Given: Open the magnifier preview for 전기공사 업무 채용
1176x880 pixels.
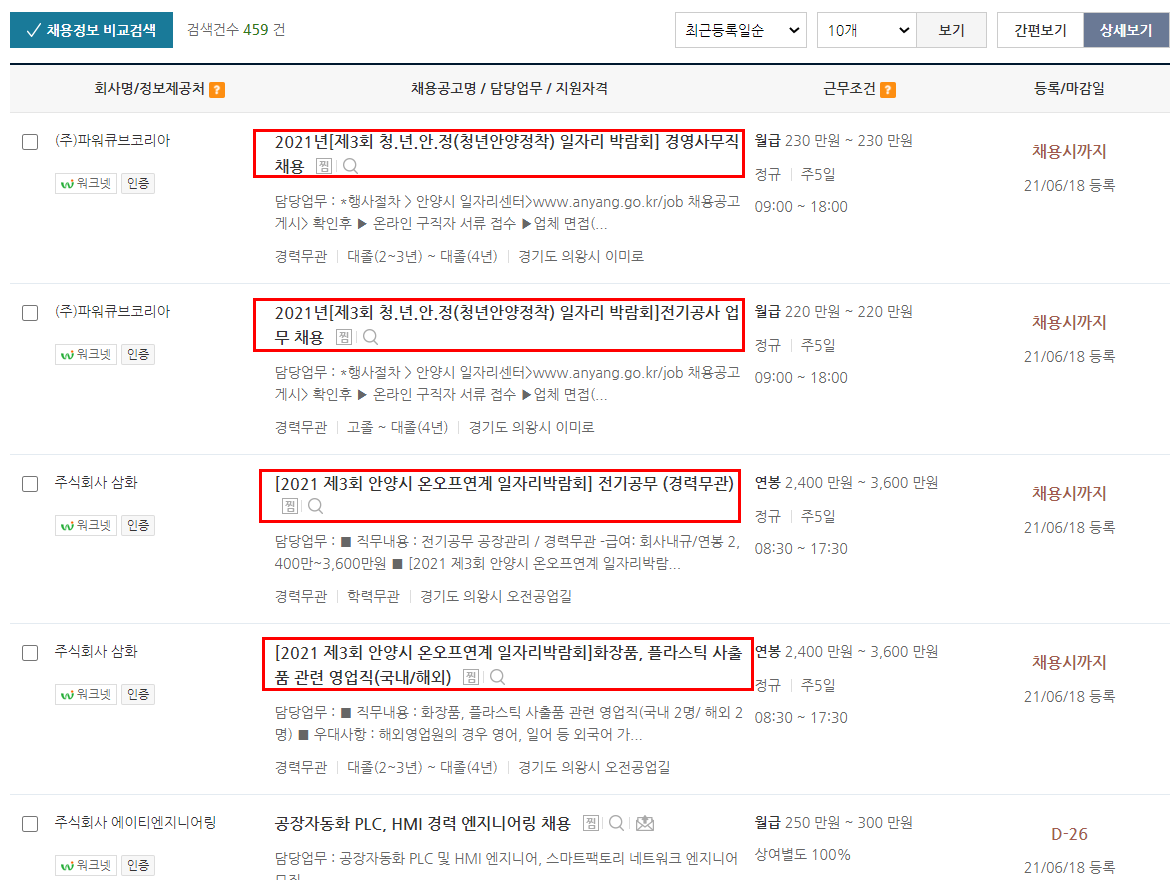Looking at the screenshot, I should (x=370, y=337).
